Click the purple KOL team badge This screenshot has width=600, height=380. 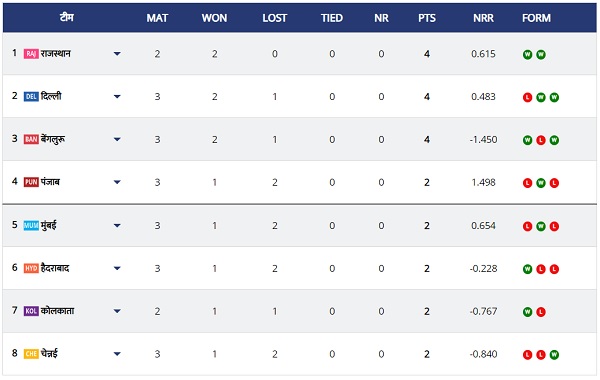[x=31, y=311]
